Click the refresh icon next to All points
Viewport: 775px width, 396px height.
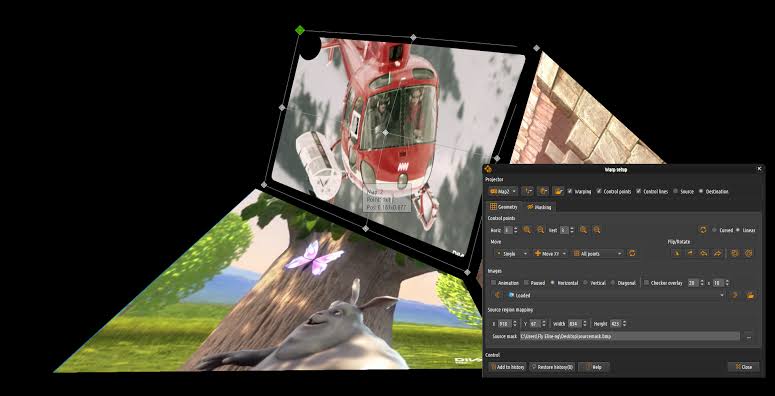(x=631, y=253)
